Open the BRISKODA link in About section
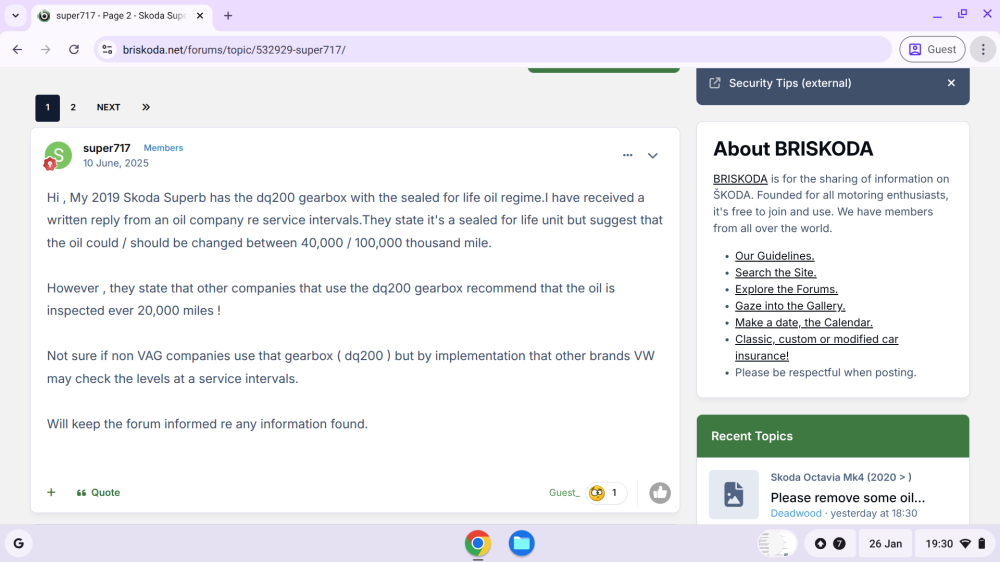 740,179
